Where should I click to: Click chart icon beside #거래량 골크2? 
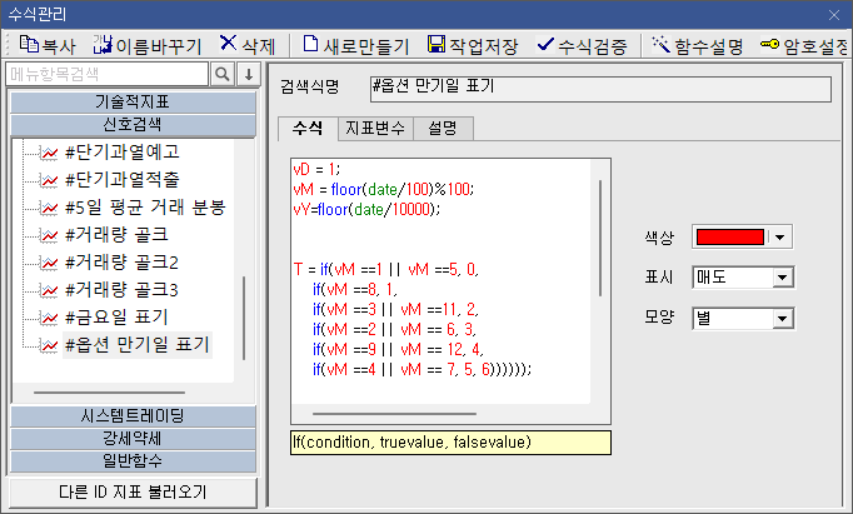point(49,263)
